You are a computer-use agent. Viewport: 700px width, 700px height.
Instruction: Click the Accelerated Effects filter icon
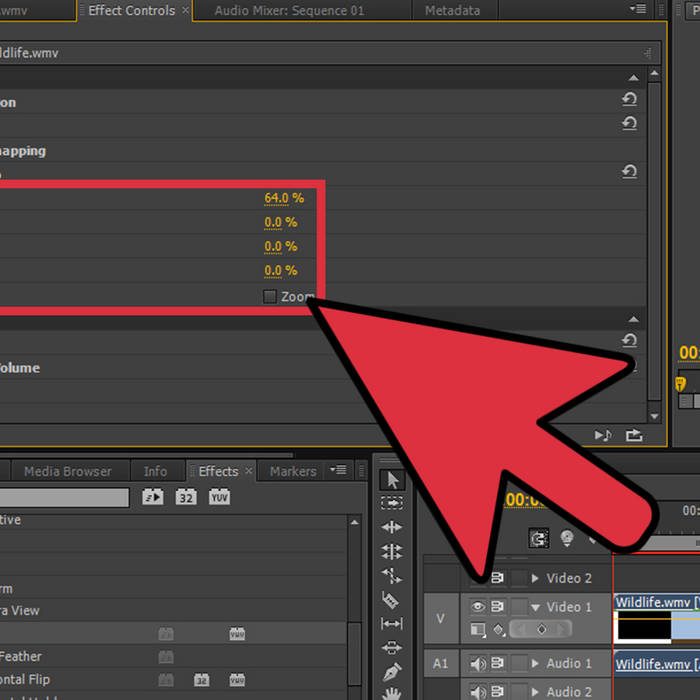[x=152, y=497]
